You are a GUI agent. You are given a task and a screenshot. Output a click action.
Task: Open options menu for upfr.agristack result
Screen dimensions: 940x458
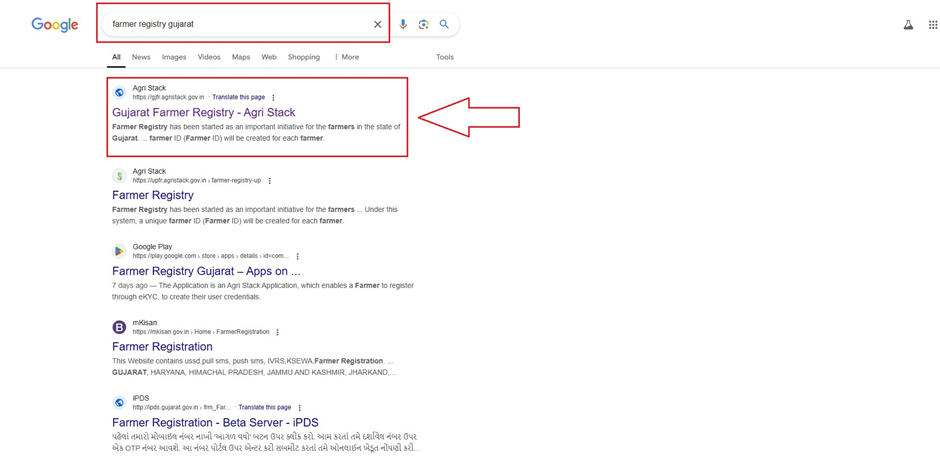coord(269,180)
